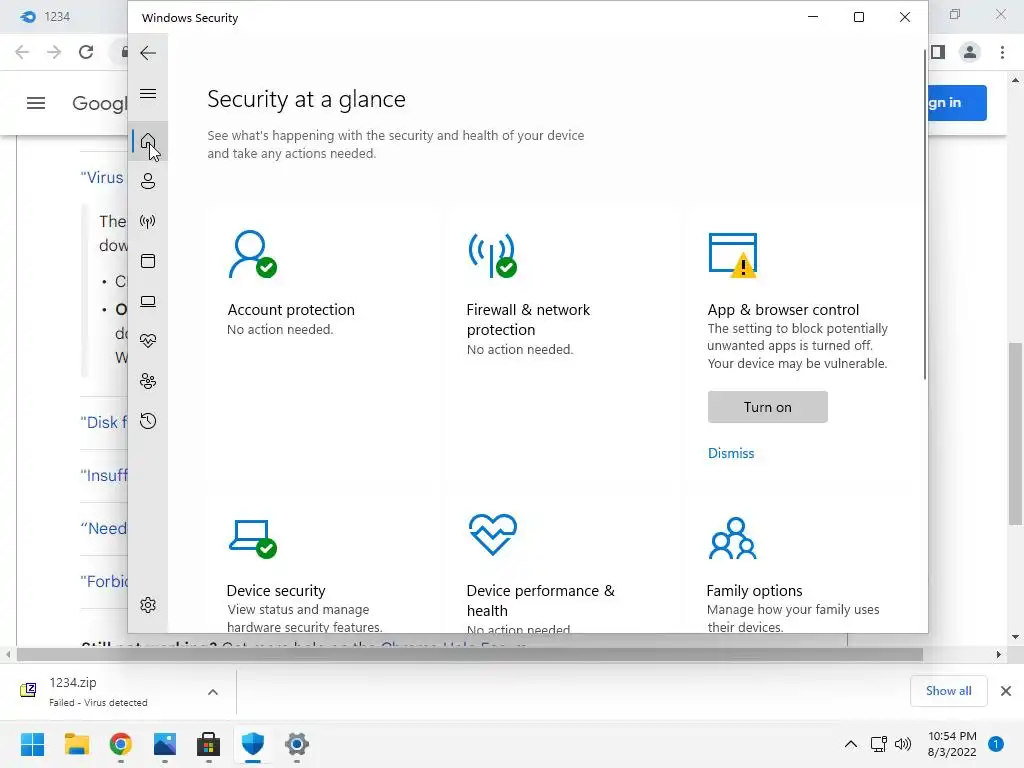
Task: Open Account protection heading link
Action: pos(291,310)
